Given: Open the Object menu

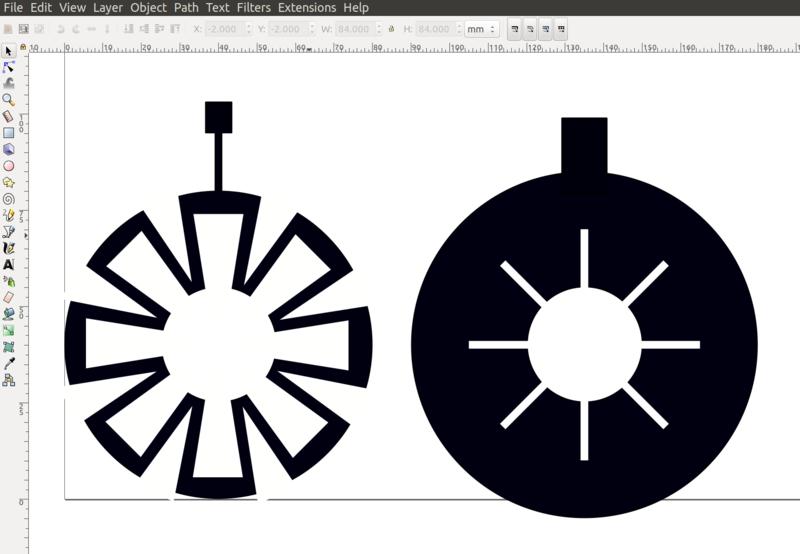Looking at the screenshot, I should 148,8.
